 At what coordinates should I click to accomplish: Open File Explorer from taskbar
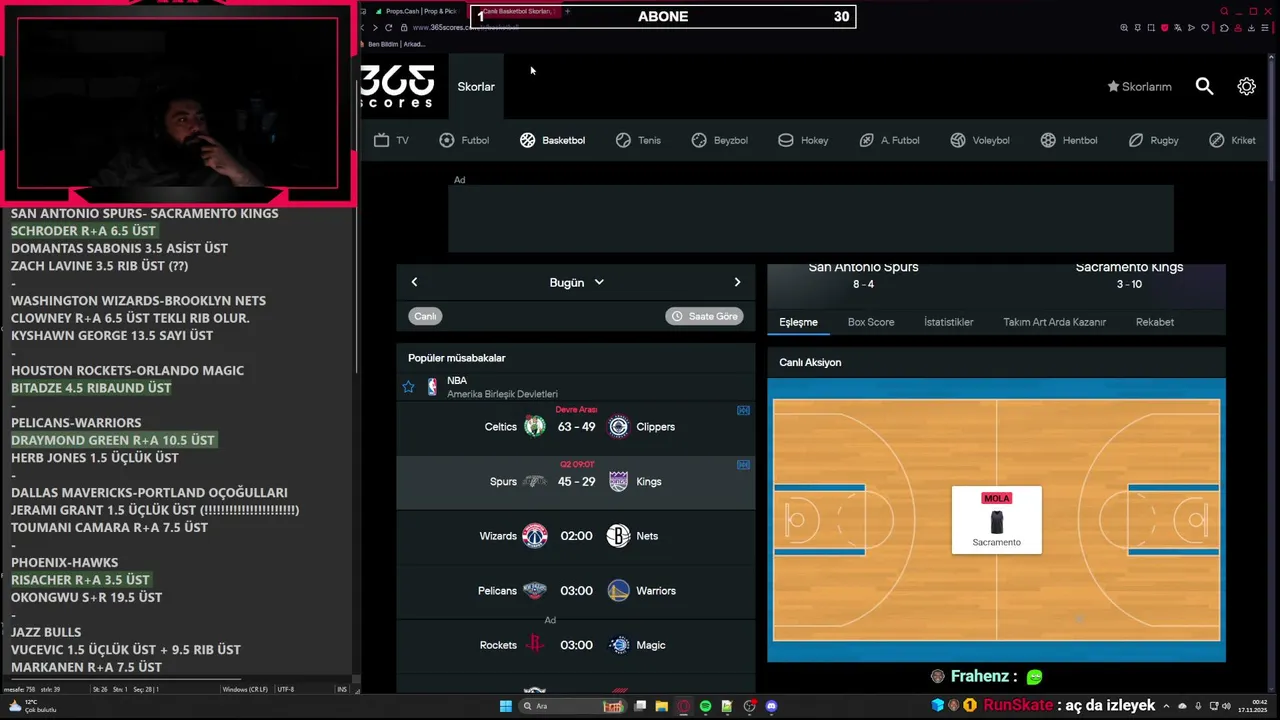coord(662,706)
